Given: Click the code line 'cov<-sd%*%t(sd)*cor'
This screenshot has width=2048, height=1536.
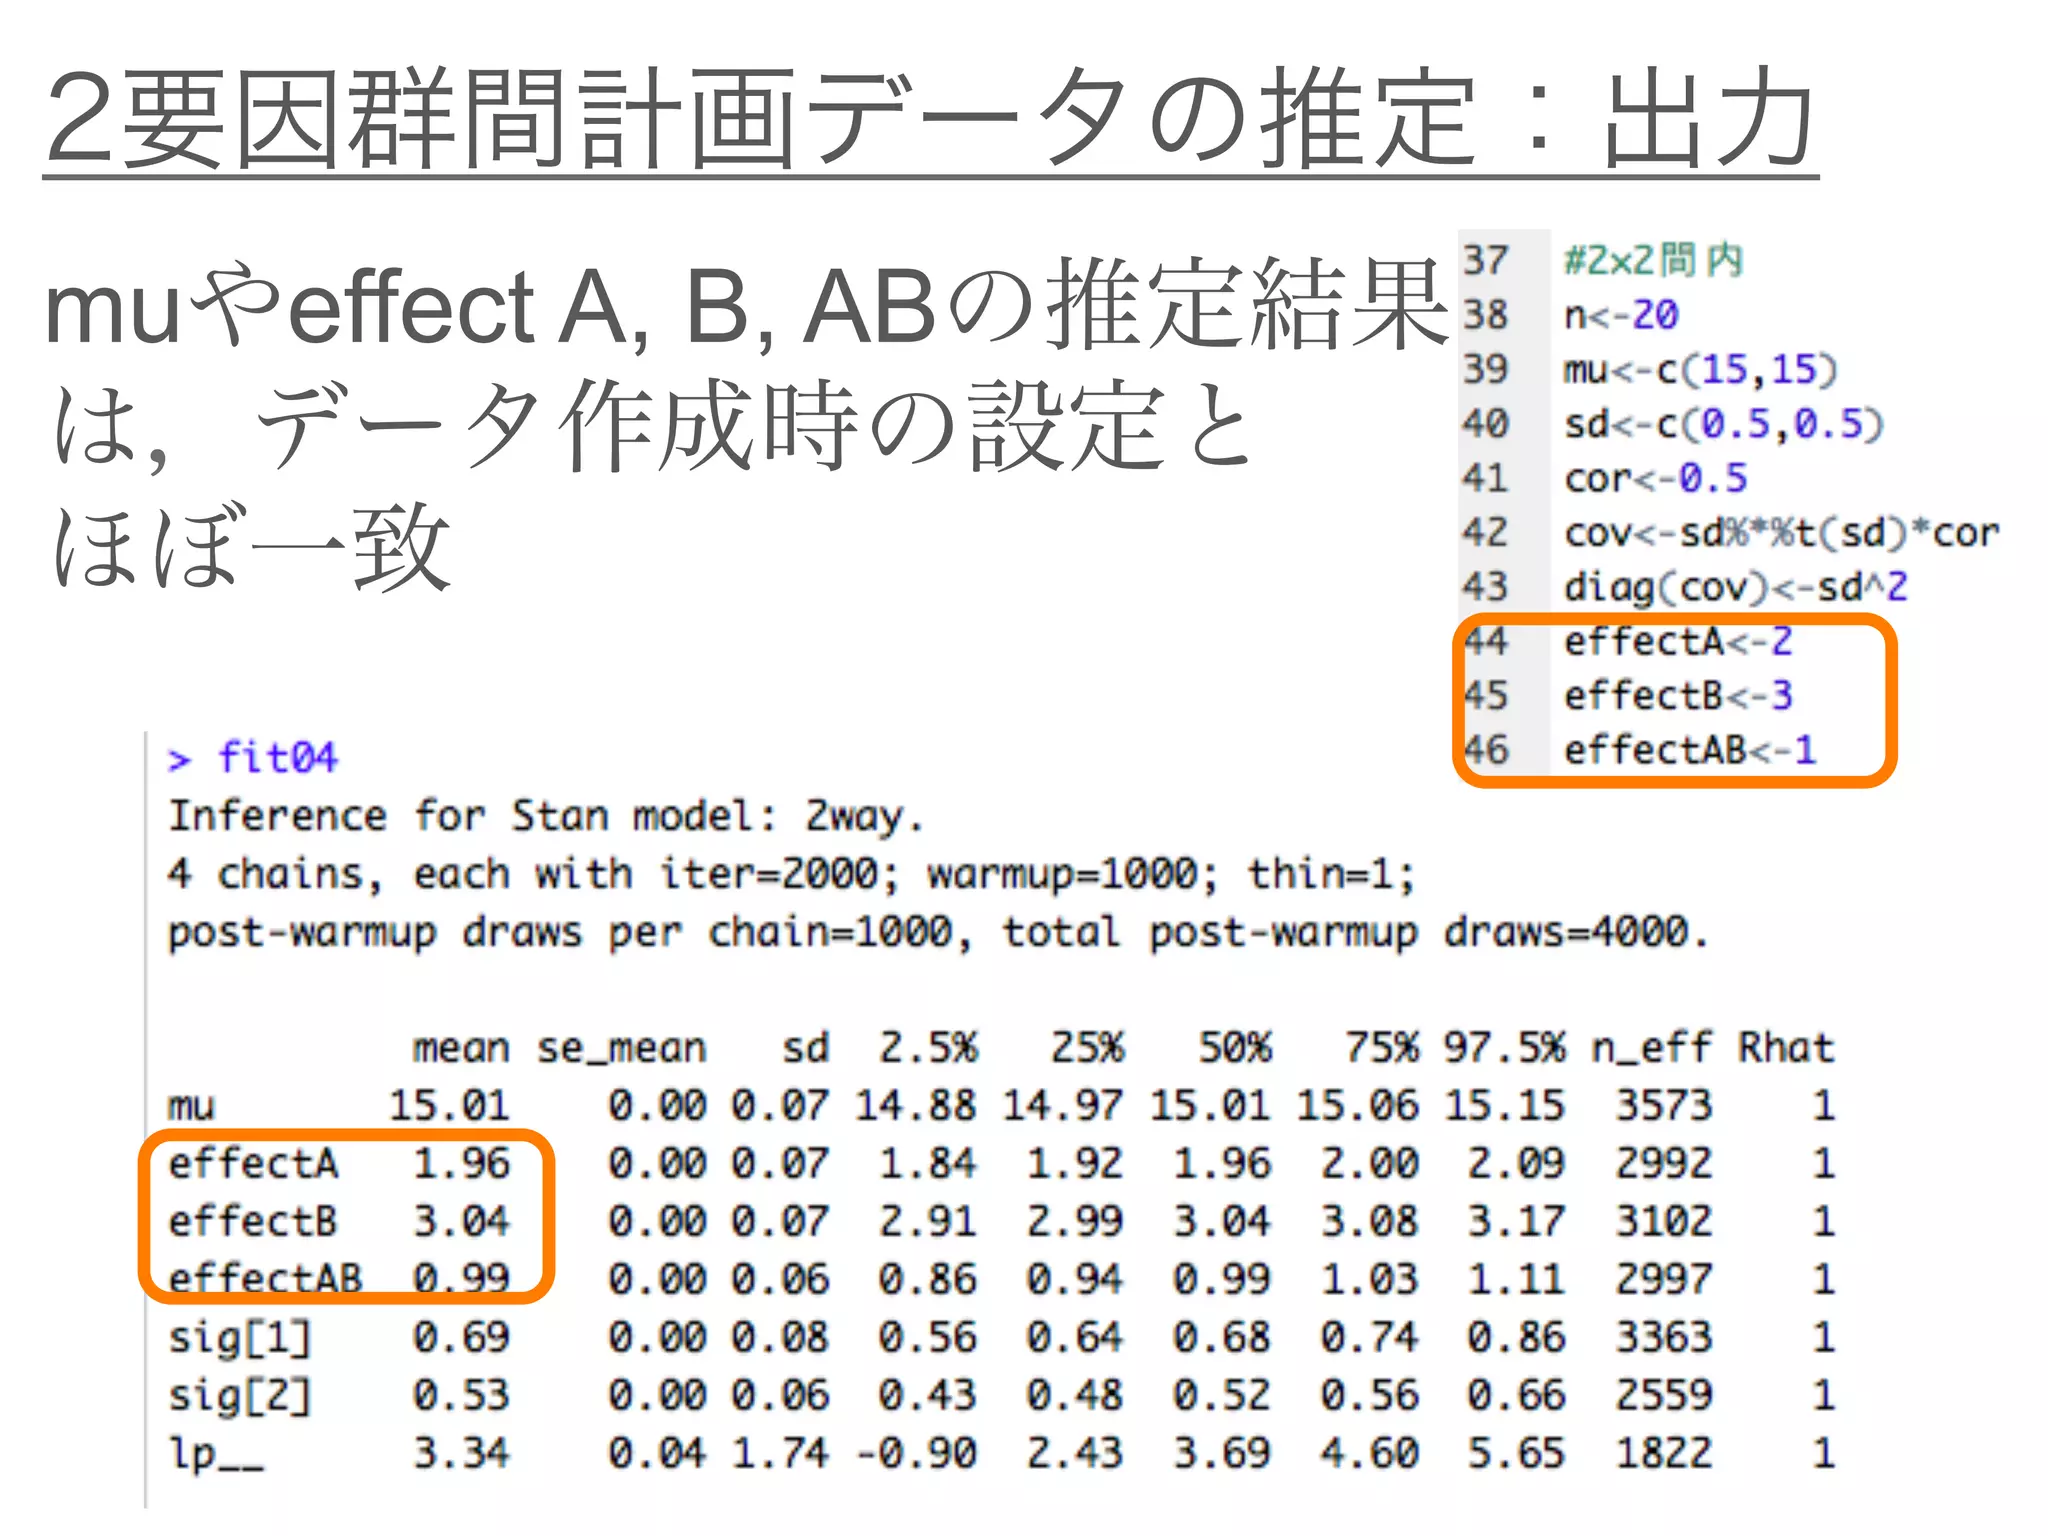Looking at the screenshot, I should 1781,532.
